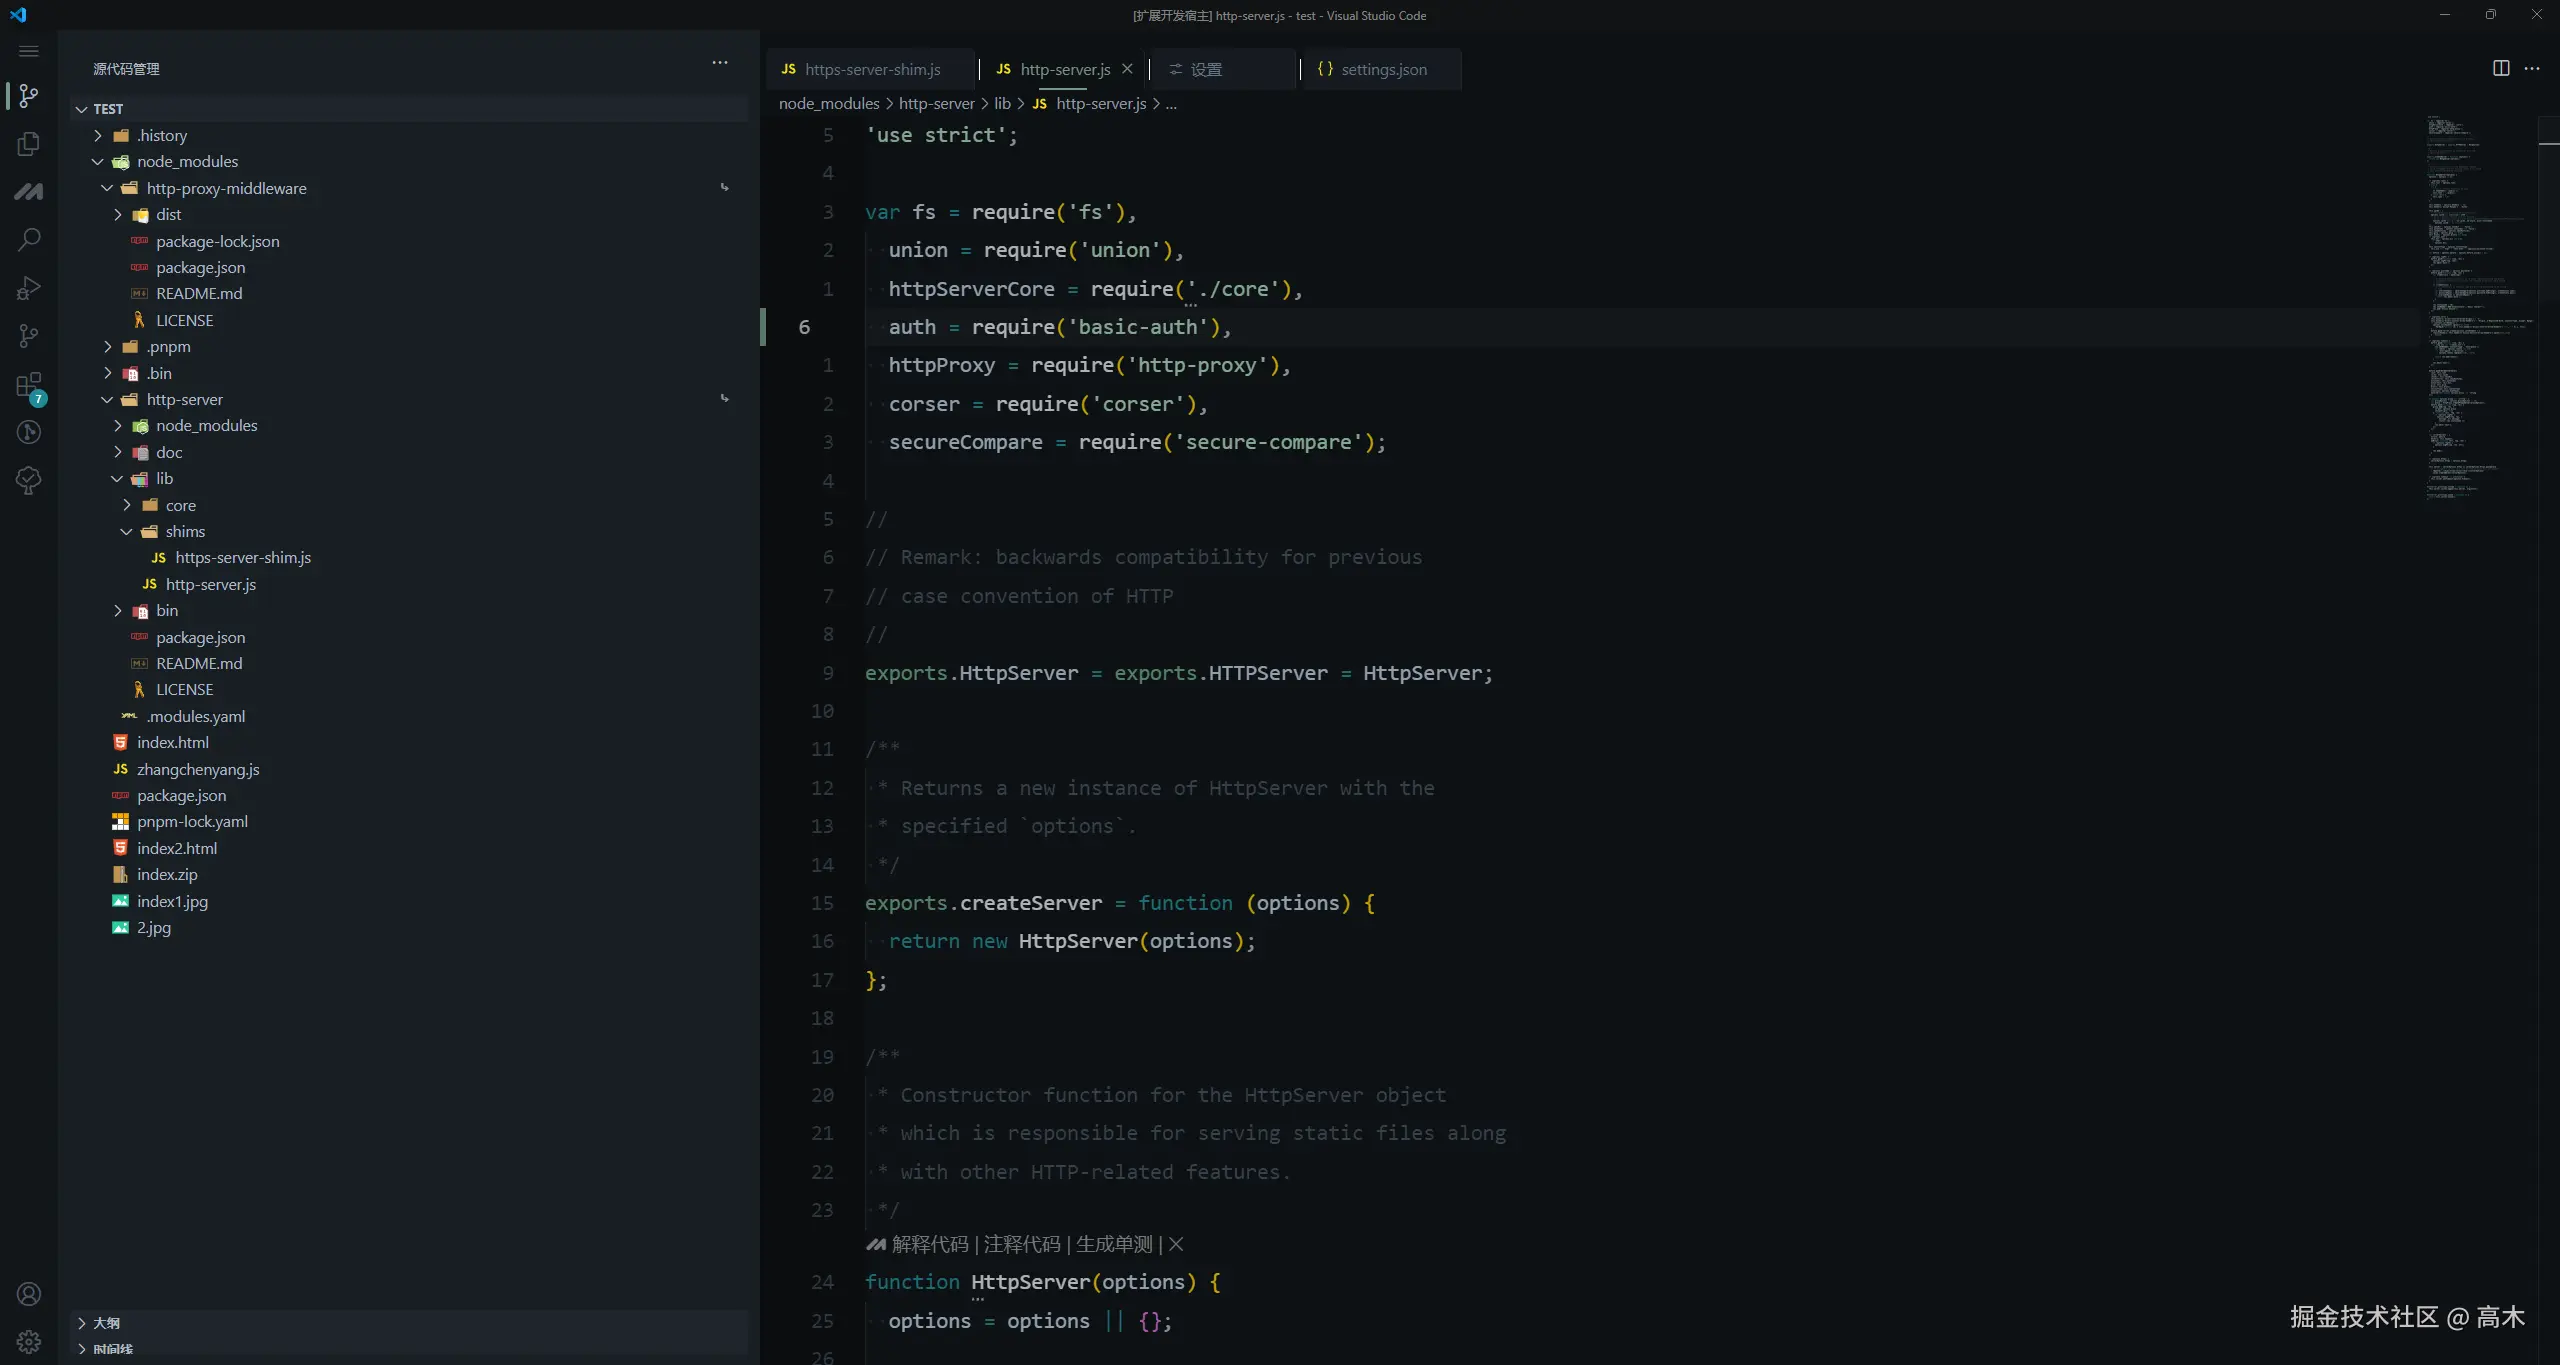Image resolution: width=2560 pixels, height=1365 pixels.
Task: Open the Manage gear icon
Action: coord(29,1342)
